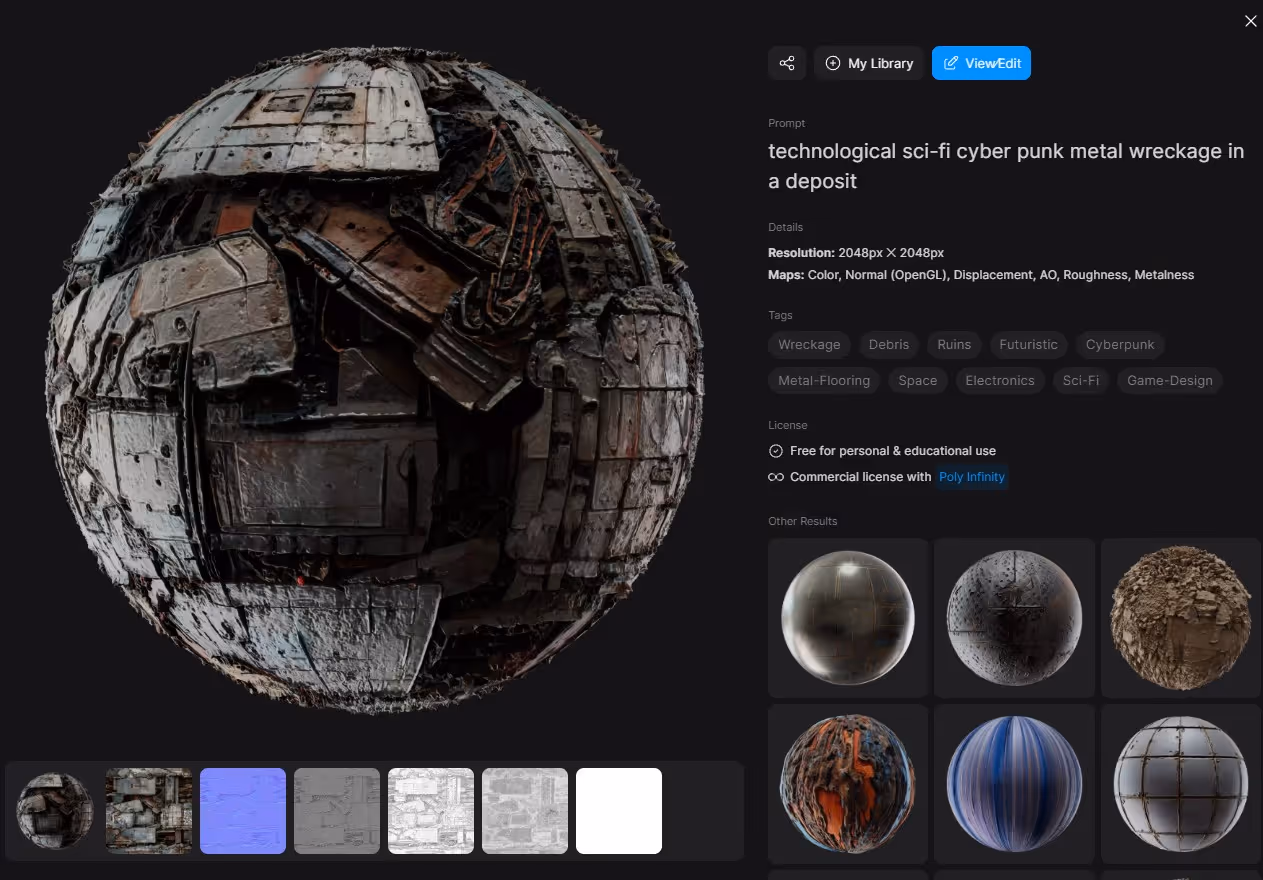Click the share material icon
This screenshot has width=1263, height=880.
click(787, 63)
